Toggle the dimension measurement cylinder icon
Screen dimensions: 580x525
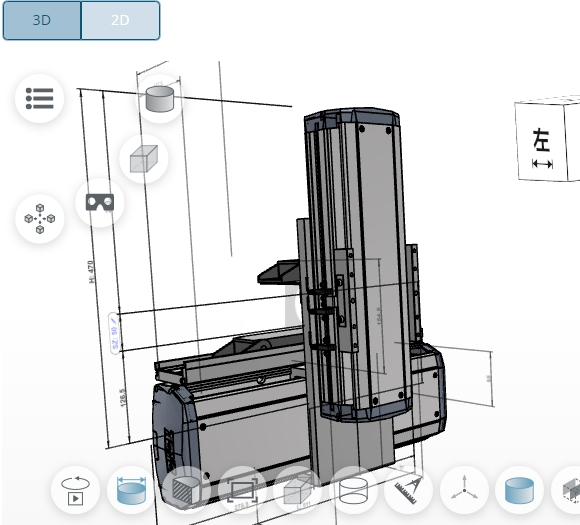pyautogui.click(x=131, y=490)
